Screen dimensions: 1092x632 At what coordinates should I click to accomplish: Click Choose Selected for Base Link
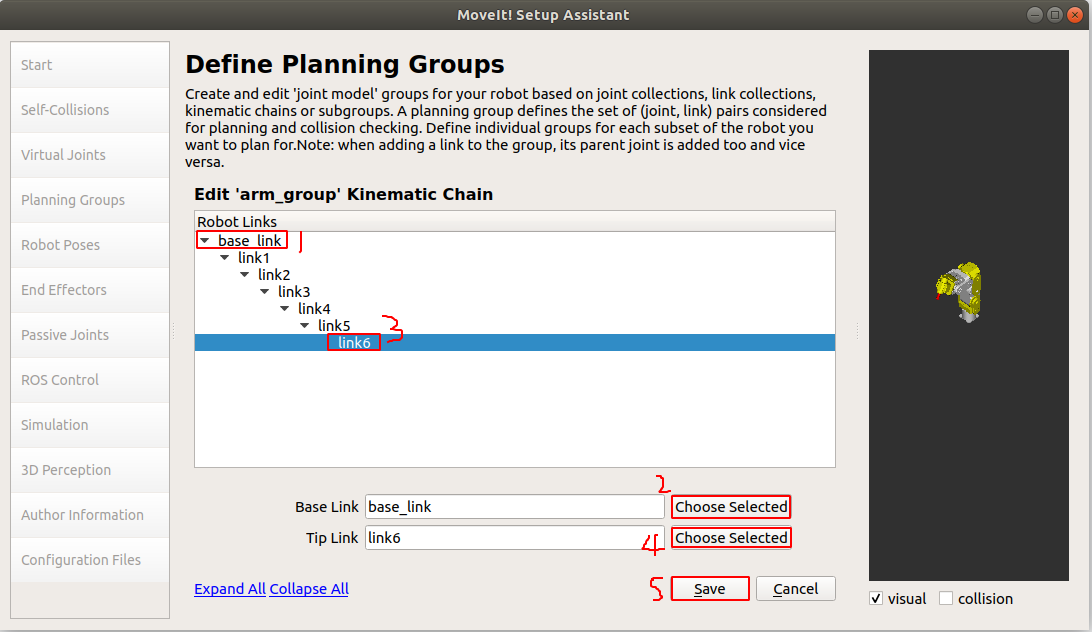[731, 507]
